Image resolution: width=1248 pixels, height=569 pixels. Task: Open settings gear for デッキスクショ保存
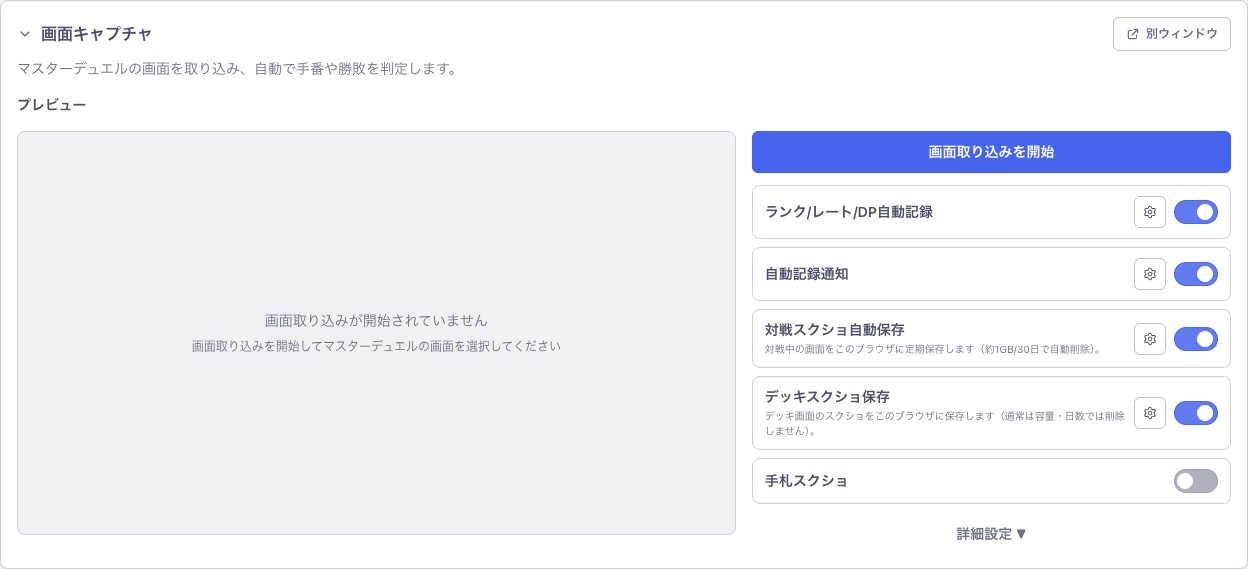[x=1150, y=413]
